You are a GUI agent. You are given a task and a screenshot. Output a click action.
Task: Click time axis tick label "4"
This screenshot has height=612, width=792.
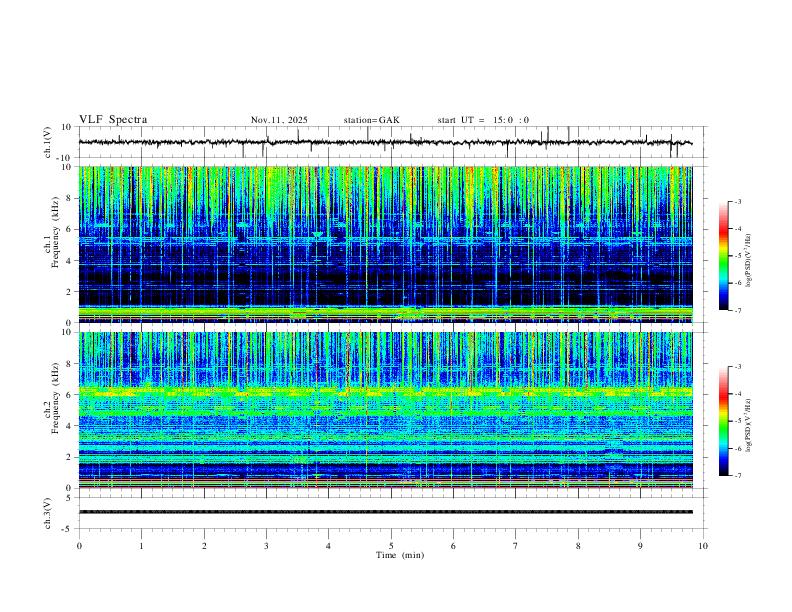(329, 546)
